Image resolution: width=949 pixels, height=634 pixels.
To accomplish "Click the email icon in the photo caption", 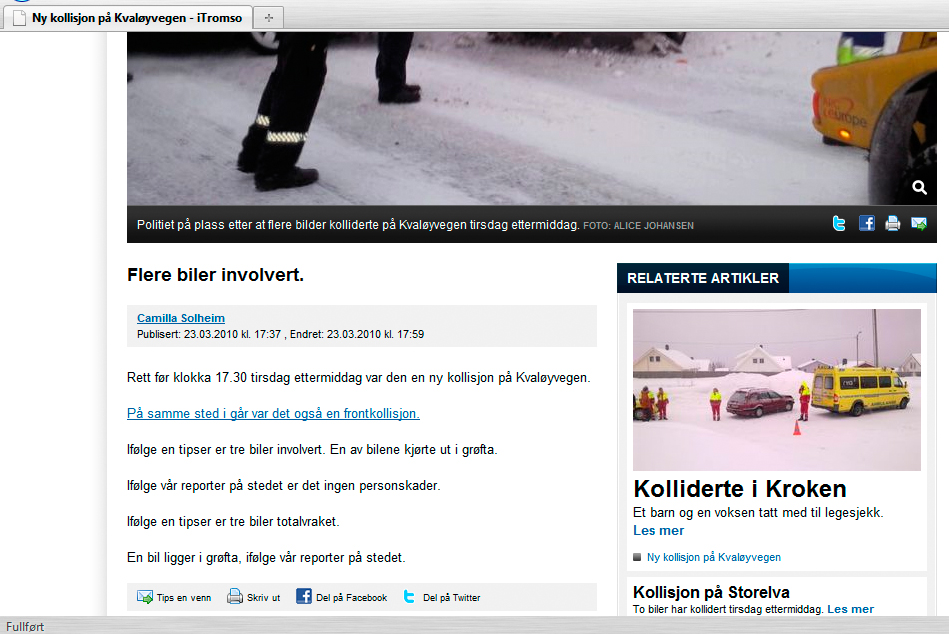I will click(919, 224).
